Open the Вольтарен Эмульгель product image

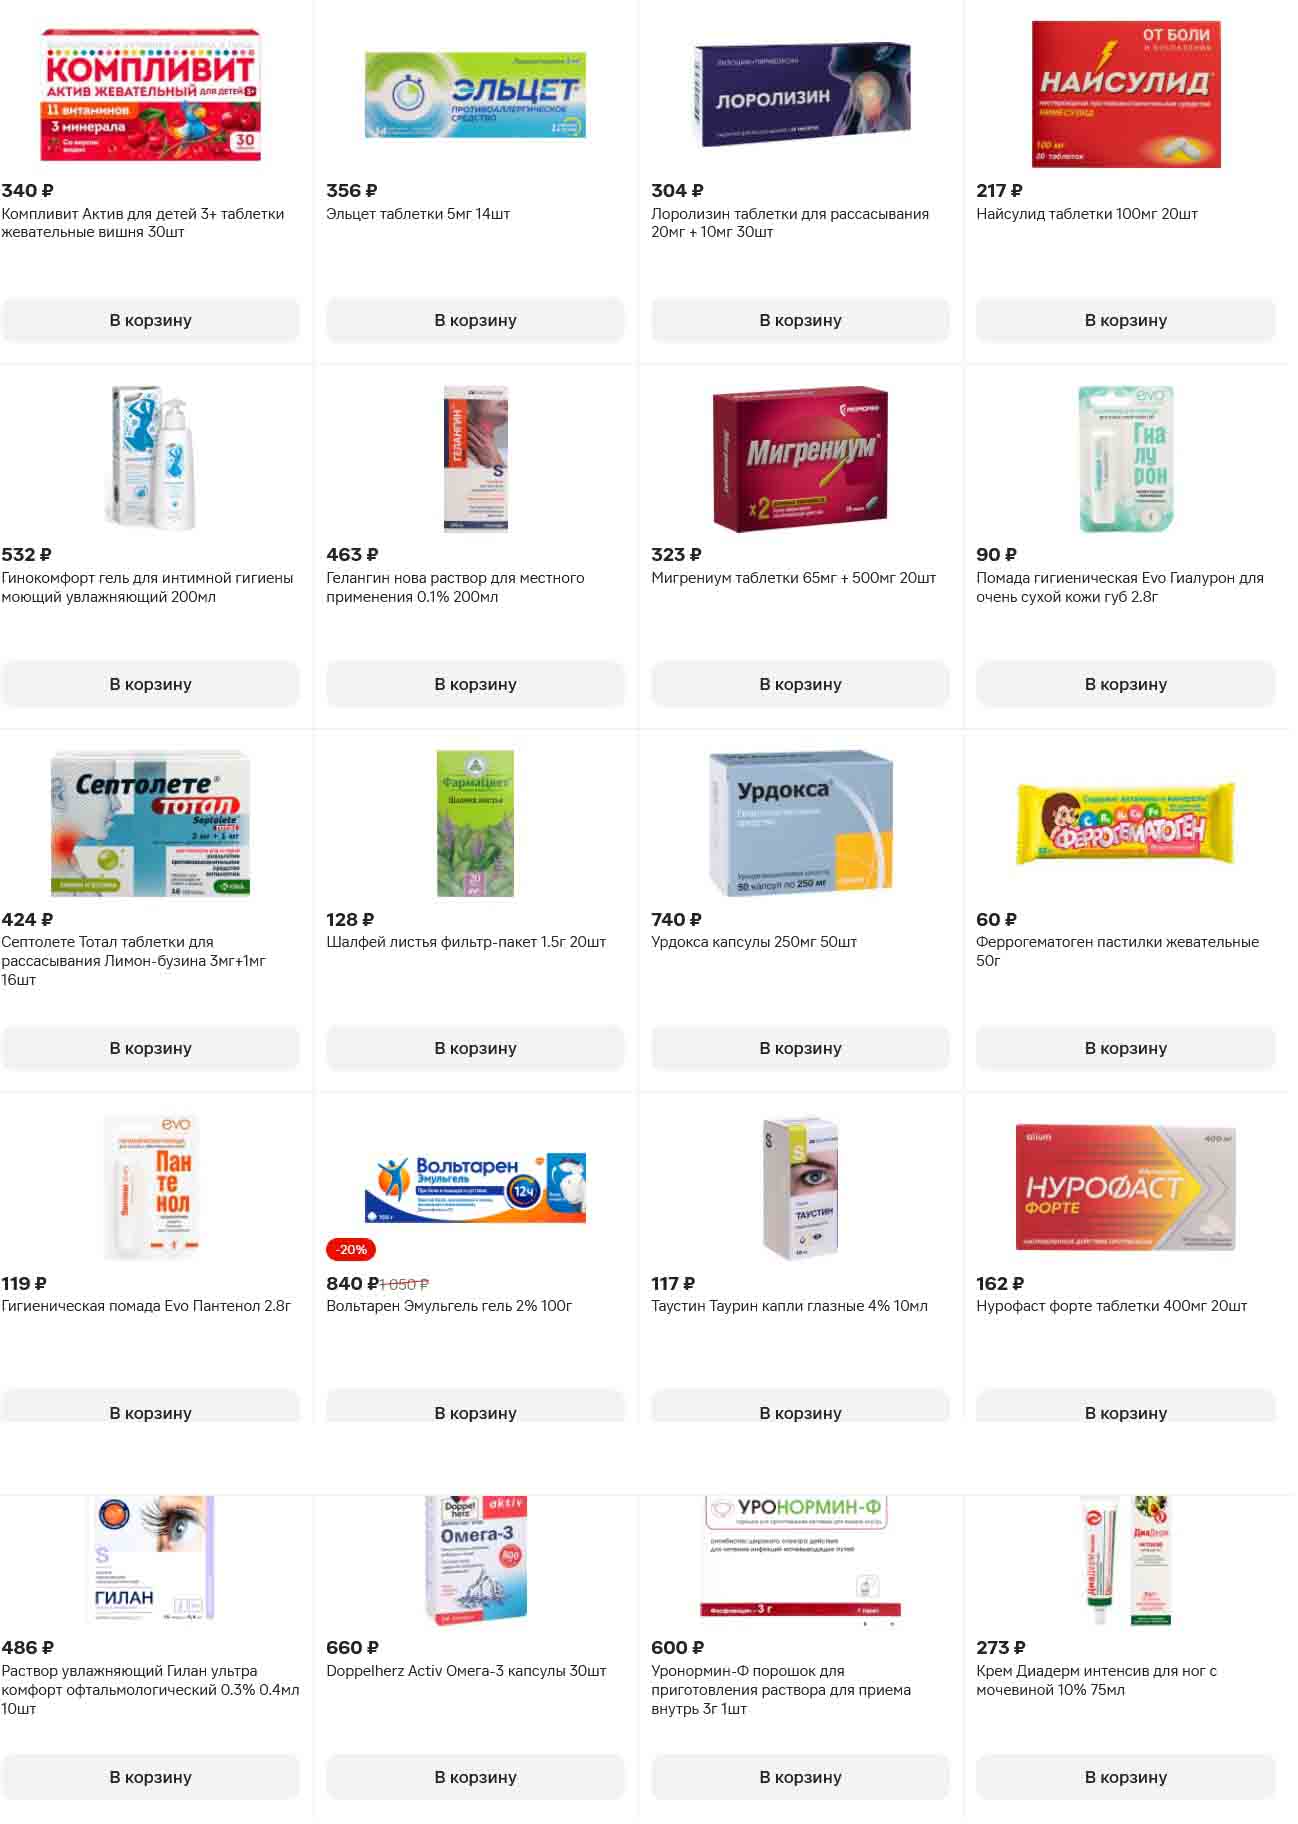[475, 1187]
